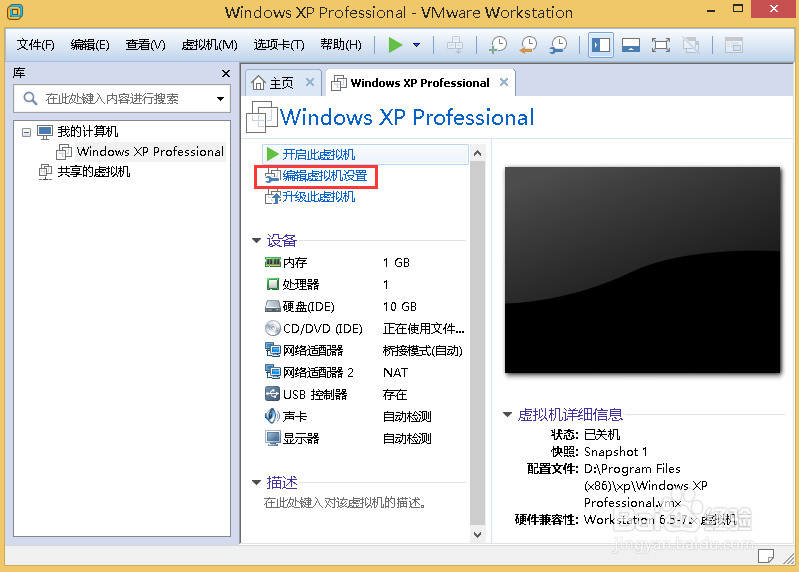Open the power options dropdown arrow
Screen dimensions: 799x572
[x=416, y=45]
